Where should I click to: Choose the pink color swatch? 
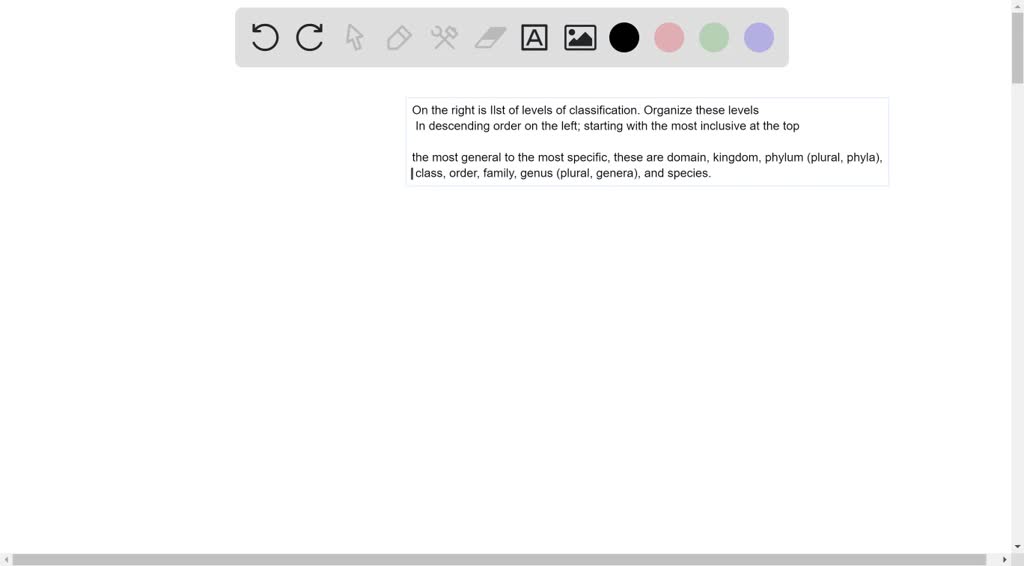tap(669, 37)
